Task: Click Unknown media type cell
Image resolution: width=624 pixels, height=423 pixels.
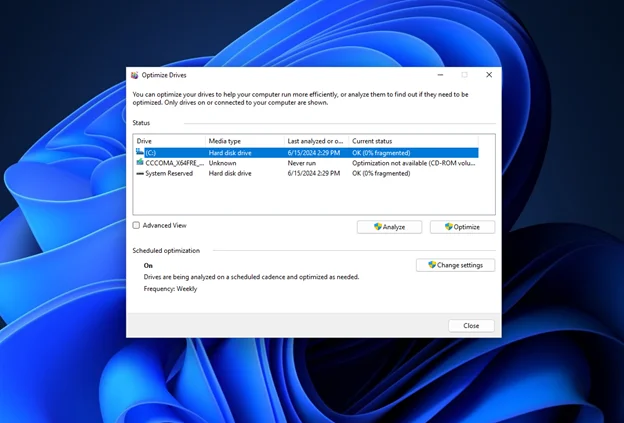Action: tap(222, 163)
